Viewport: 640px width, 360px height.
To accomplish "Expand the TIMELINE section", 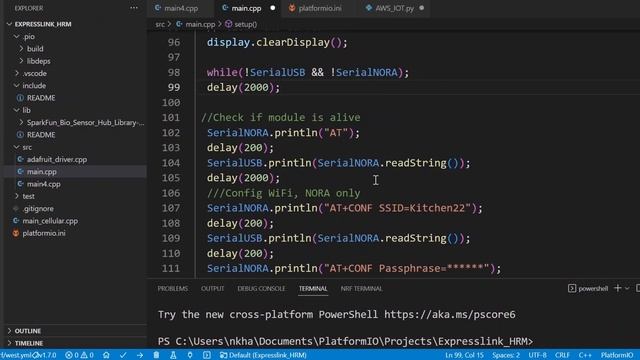I will point(9,343).
